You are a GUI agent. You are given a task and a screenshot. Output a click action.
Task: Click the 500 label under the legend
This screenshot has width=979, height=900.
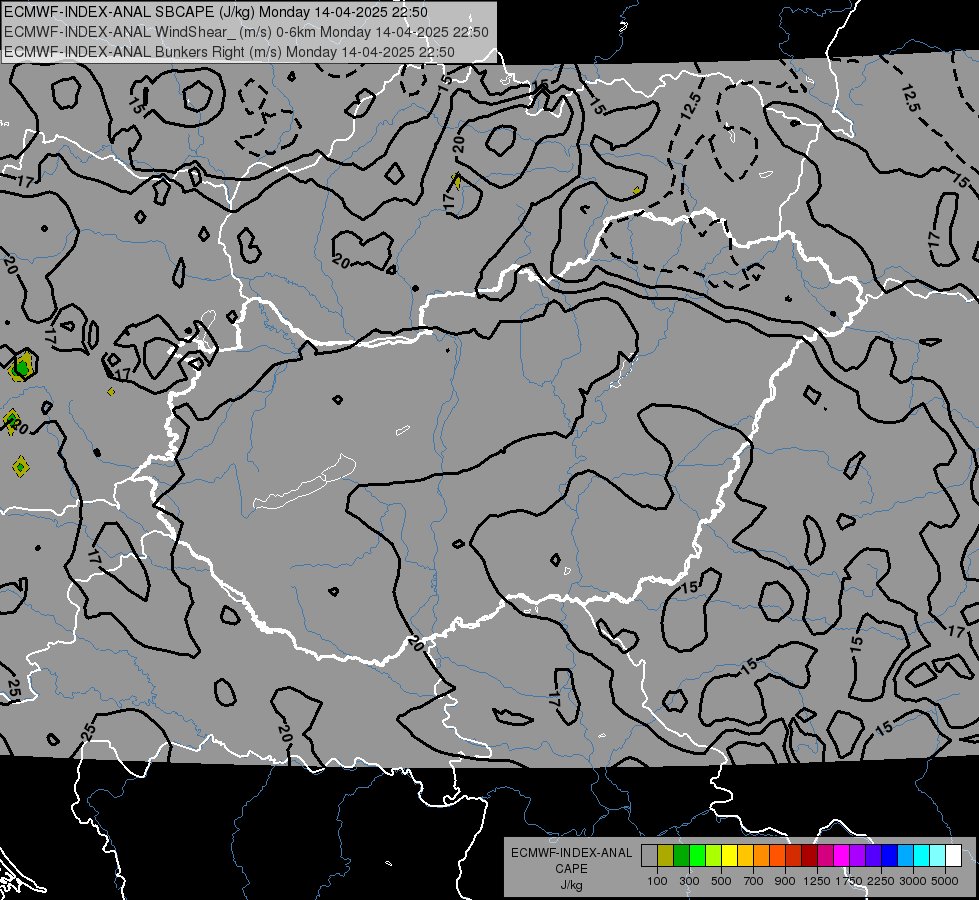point(721,881)
